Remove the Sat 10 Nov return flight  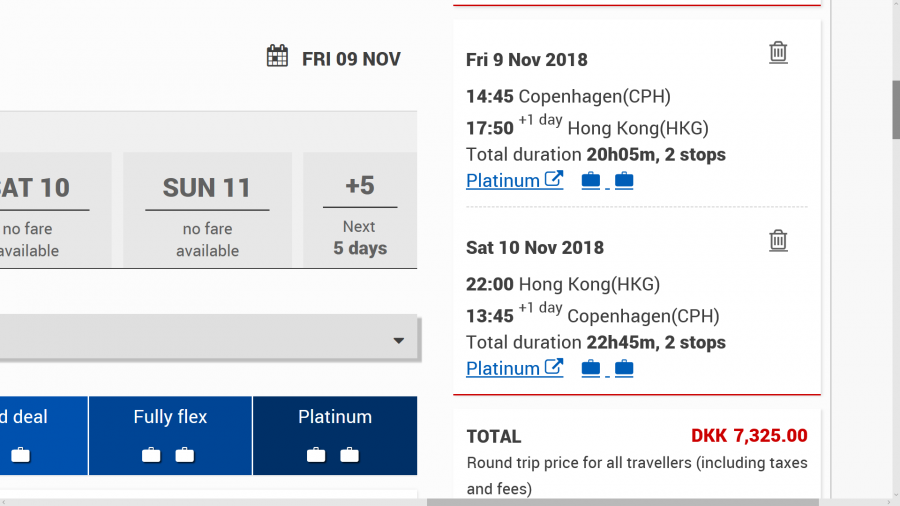tap(778, 241)
